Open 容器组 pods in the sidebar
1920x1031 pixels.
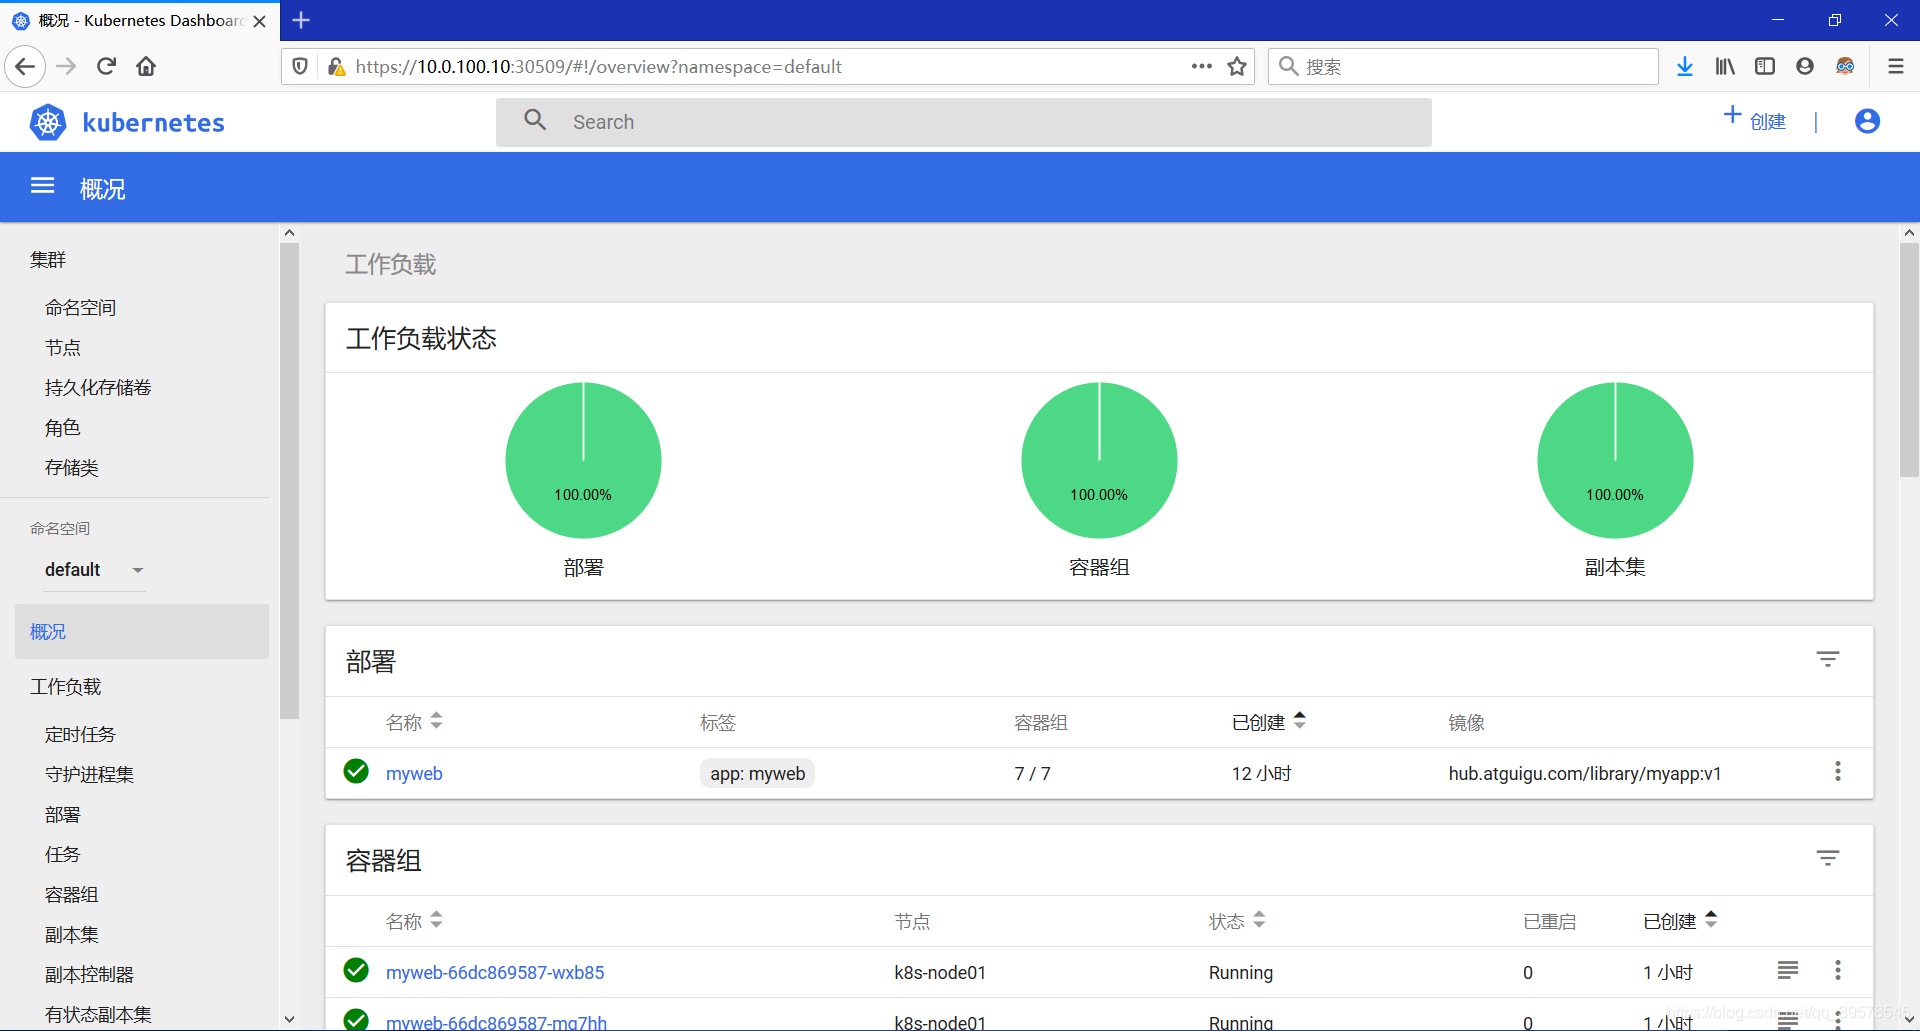point(71,895)
